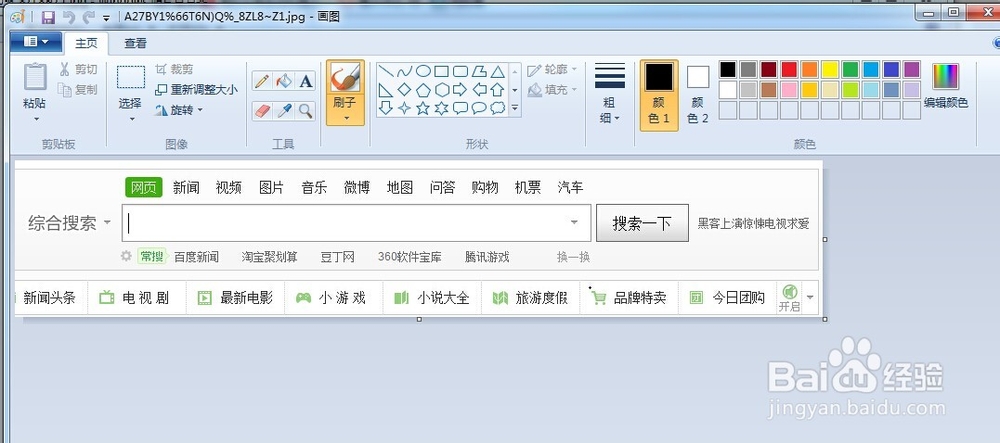This screenshot has width=1000, height=443.
Task: Open 重新调整大小 resize dialog
Action: coord(196,90)
